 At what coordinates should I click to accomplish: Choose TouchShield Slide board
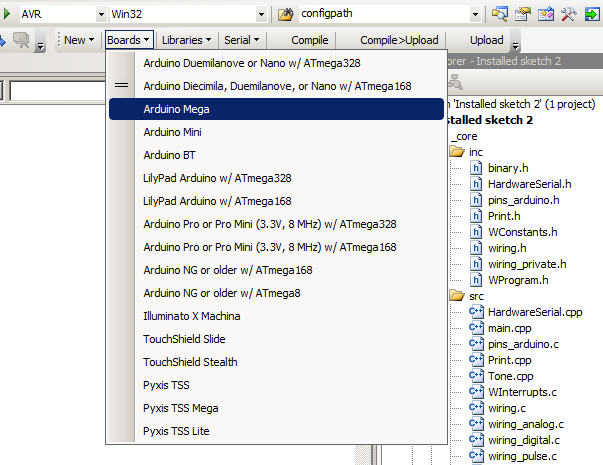[x=277, y=339]
